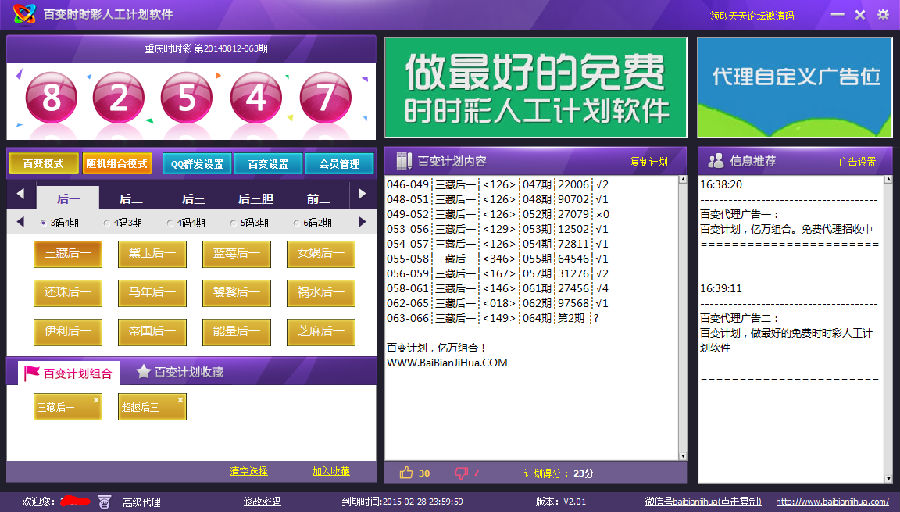Click the blue 代理自定义广告位 banner
The width and height of the screenshot is (900, 512).
tap(795, 87)
